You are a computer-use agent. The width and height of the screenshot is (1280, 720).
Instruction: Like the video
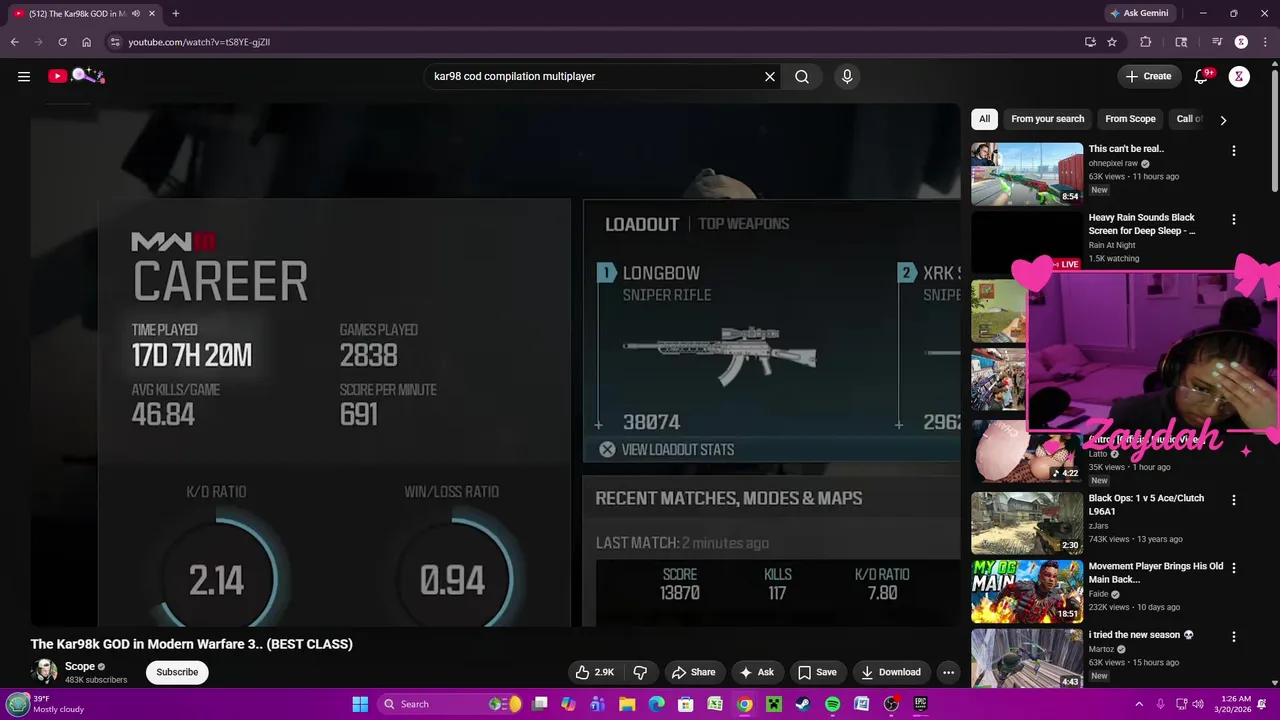[594, 672]
